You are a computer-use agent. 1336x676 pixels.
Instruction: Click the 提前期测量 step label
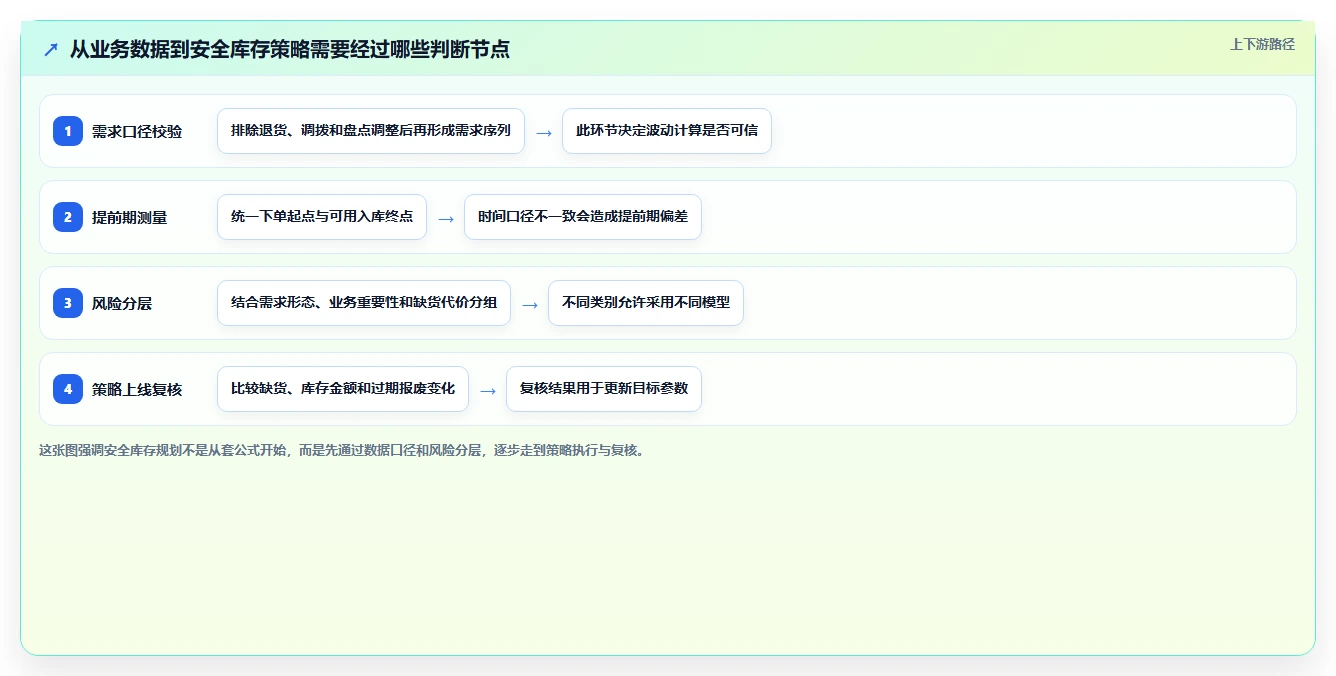point(130,217)
